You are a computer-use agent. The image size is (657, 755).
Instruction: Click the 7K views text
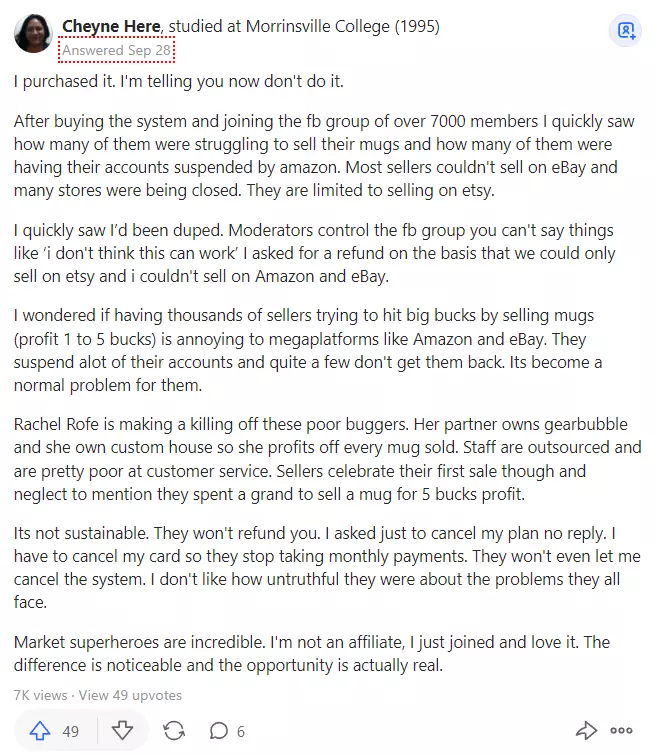click(40, 695)
